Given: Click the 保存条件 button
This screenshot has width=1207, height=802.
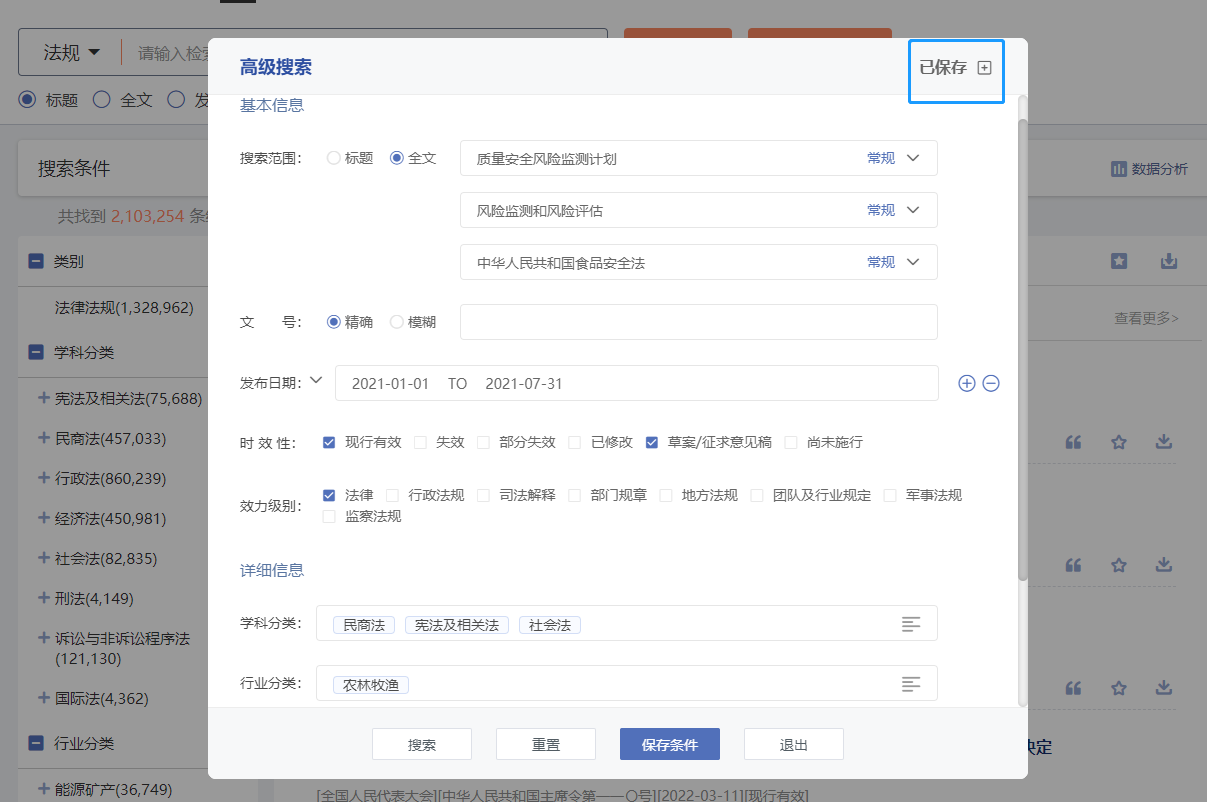Looking at the screenshot, I should coord(669,745).
